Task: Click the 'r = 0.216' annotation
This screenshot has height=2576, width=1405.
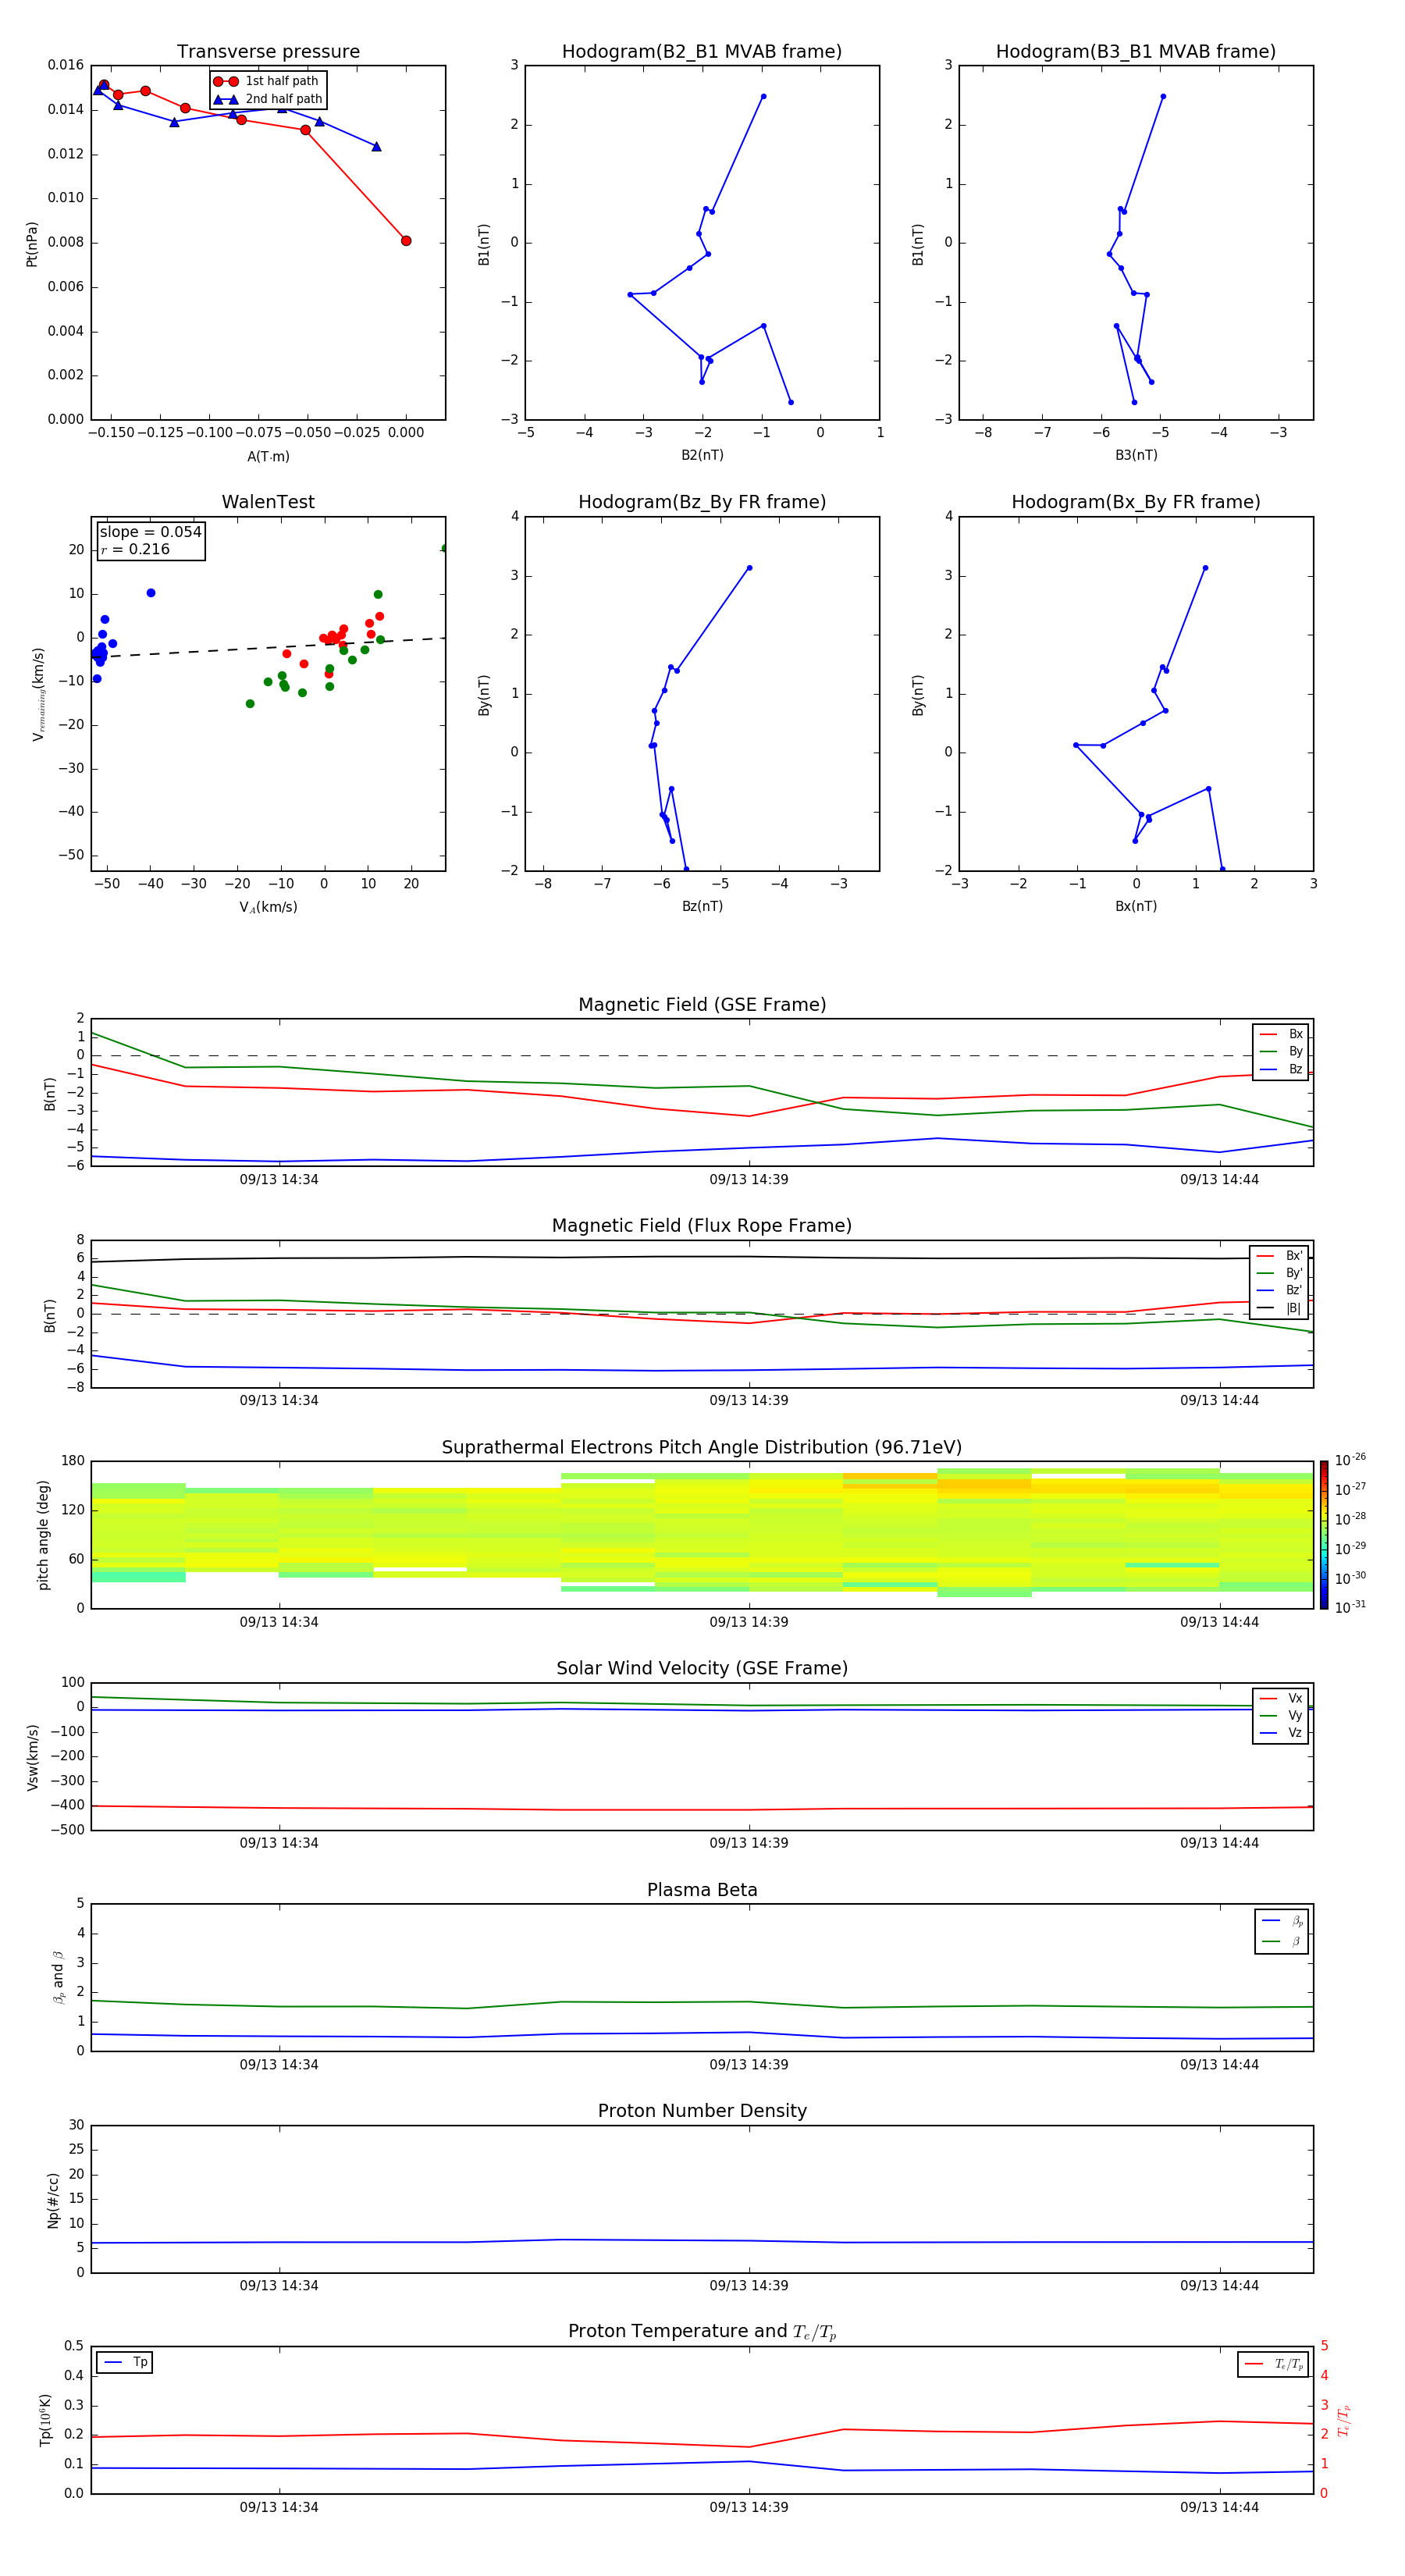Action: click(x=135, y=549)
